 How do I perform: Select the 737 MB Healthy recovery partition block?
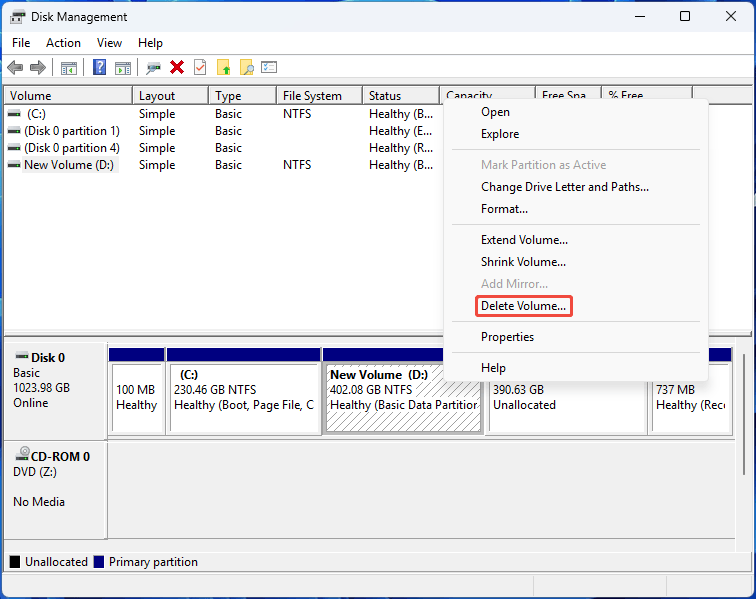691,408
